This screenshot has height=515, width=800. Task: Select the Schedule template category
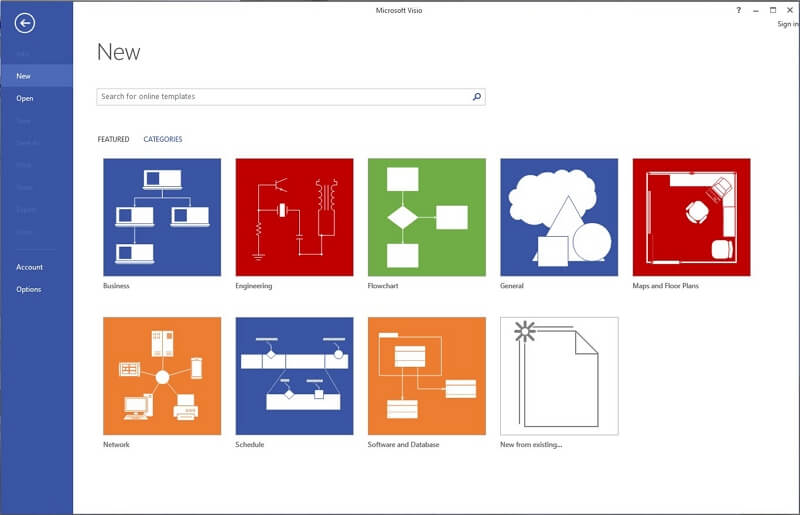[x=294, y=376]
